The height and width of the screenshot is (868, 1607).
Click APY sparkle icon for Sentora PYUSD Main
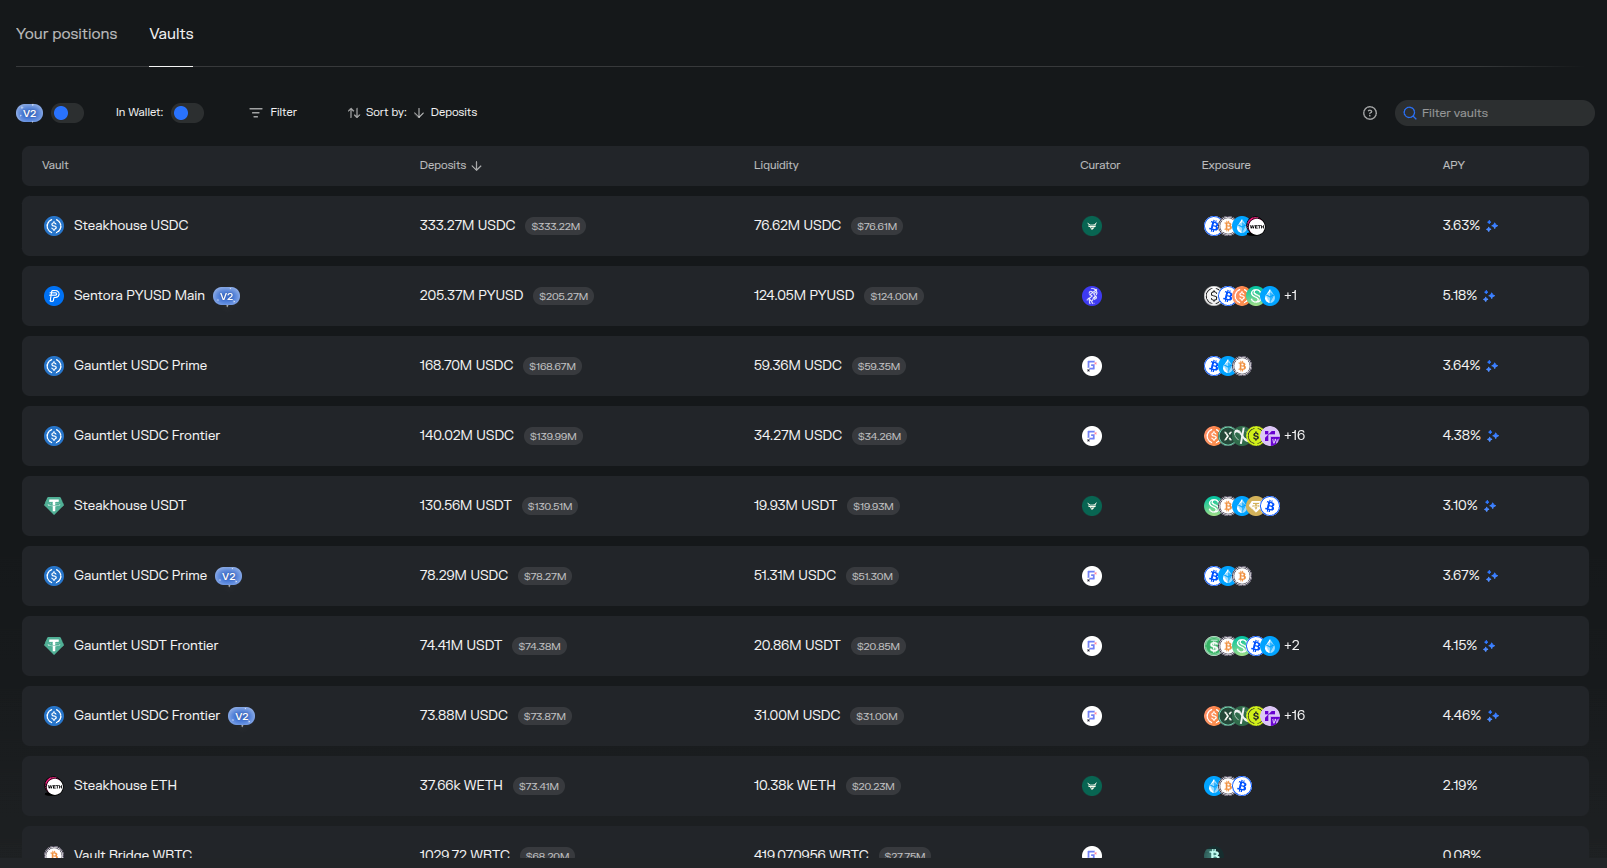tap(1488, 296)
